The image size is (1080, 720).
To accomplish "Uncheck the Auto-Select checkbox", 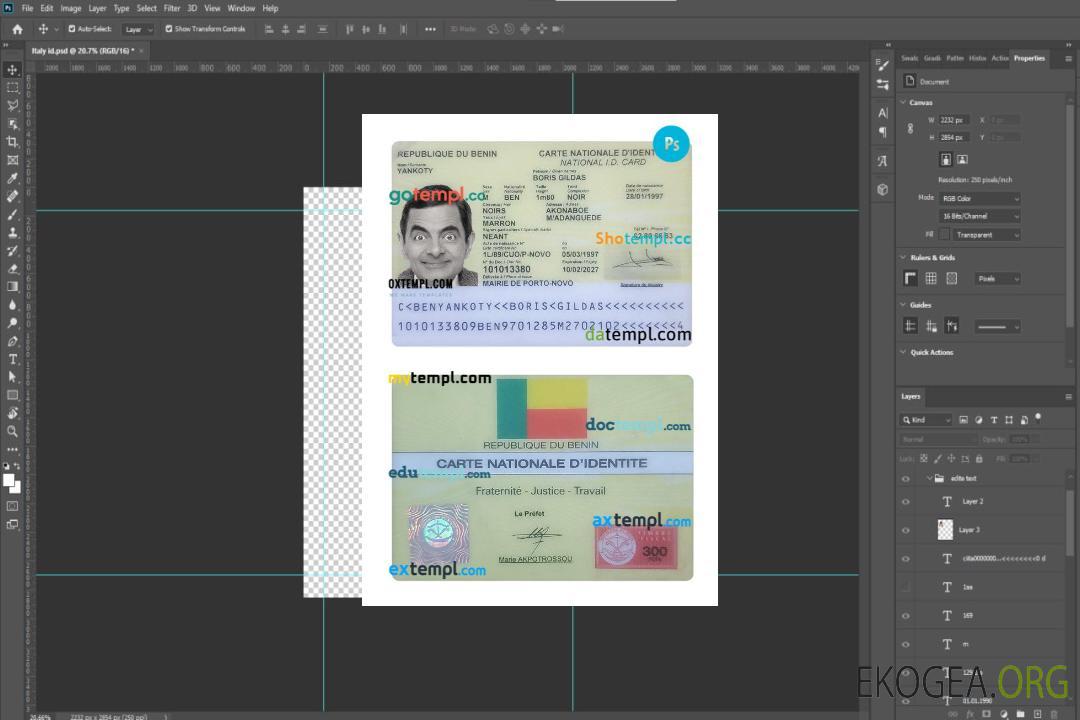I will [72, 29].
